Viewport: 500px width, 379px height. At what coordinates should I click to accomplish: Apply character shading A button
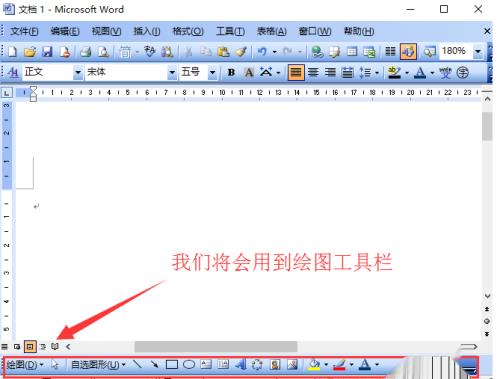pos(249,72)
